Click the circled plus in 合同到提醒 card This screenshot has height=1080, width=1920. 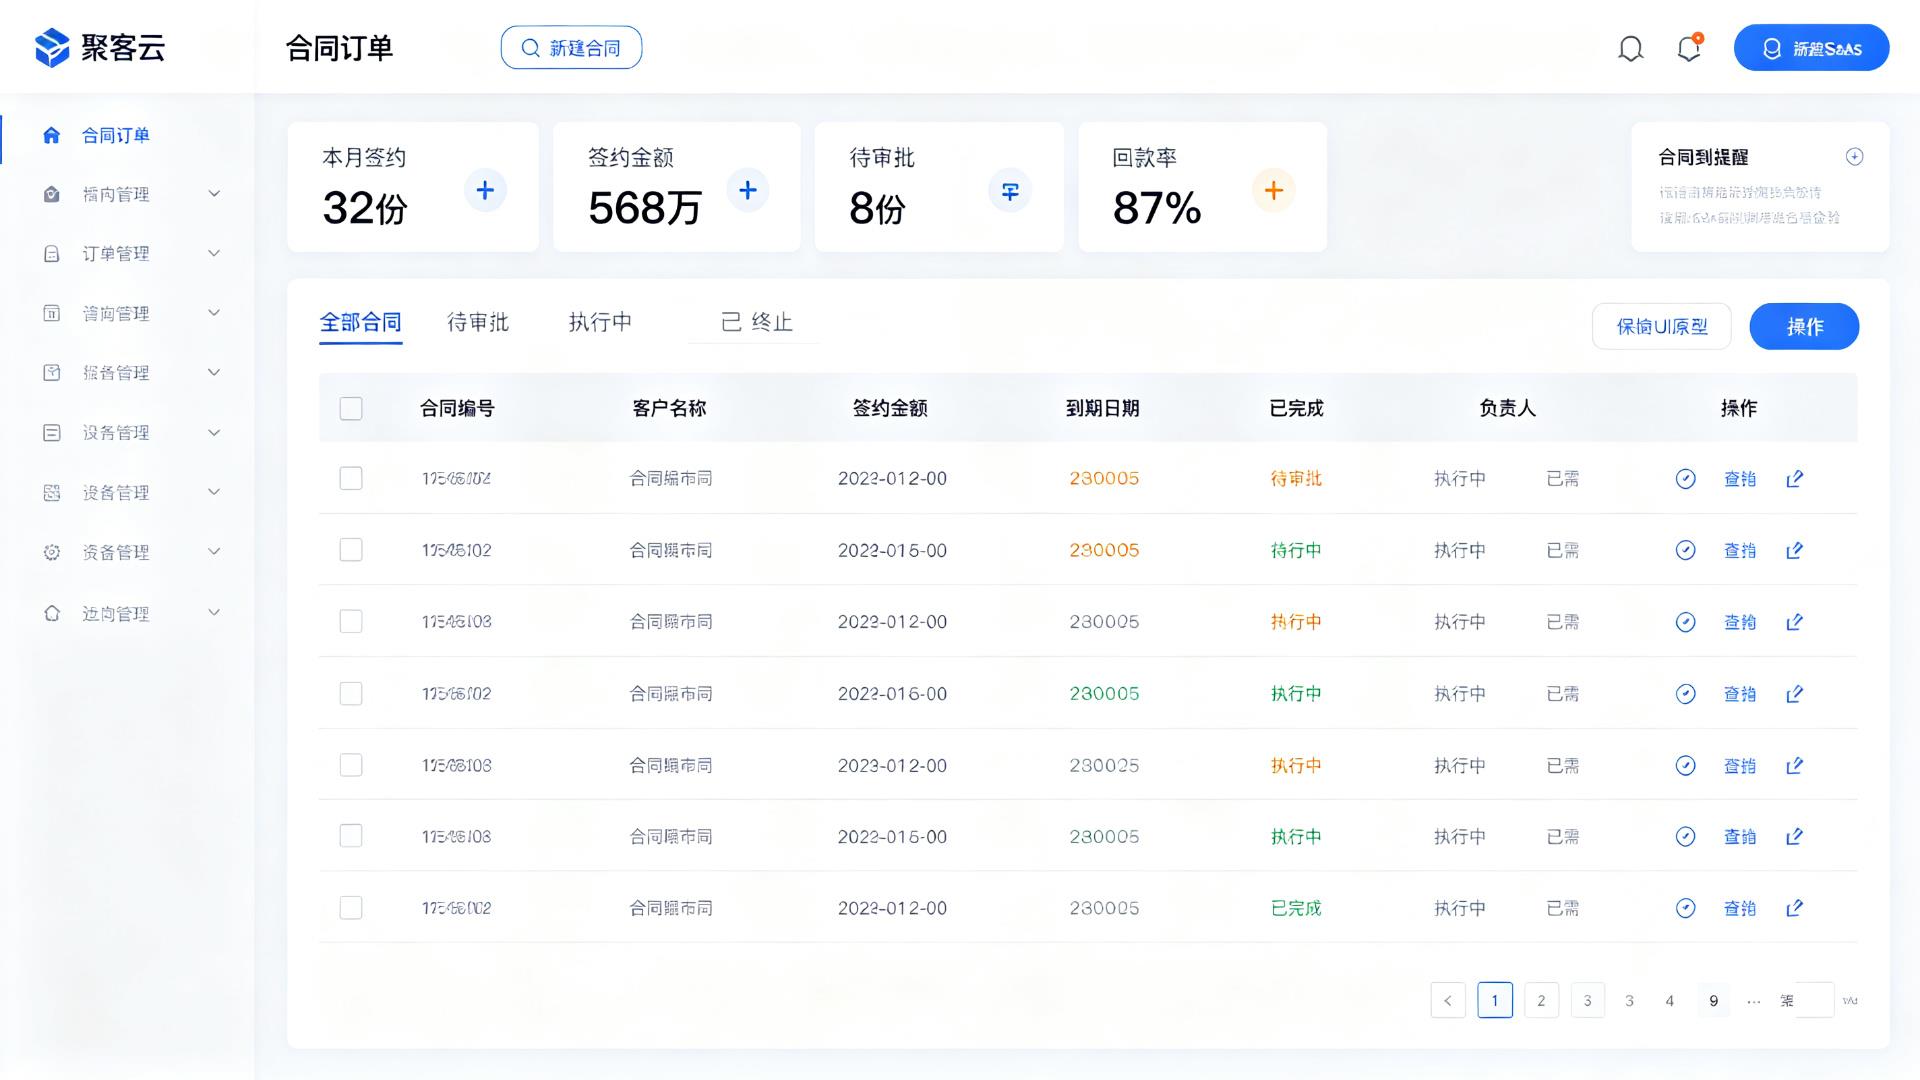pos(1854,157)
